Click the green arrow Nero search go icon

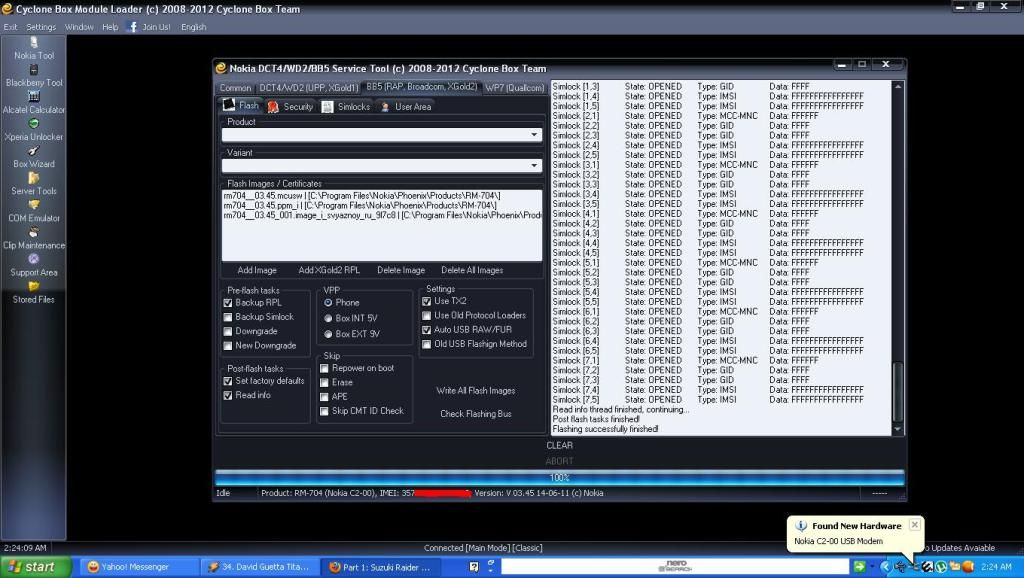pos(859,566)
